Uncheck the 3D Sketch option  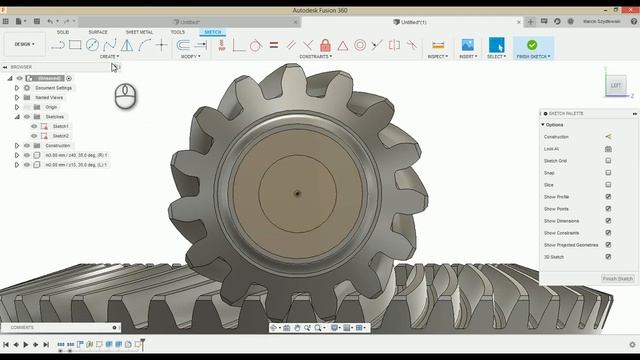coord(608,257)
